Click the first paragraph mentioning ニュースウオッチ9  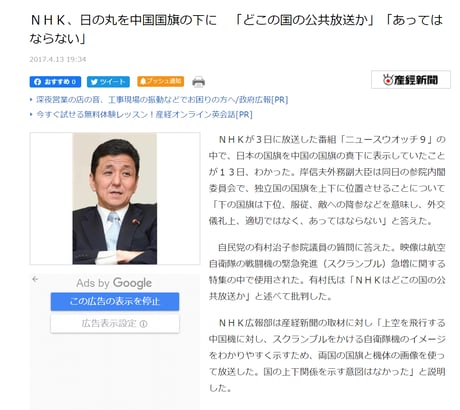(x=327, y=180)
